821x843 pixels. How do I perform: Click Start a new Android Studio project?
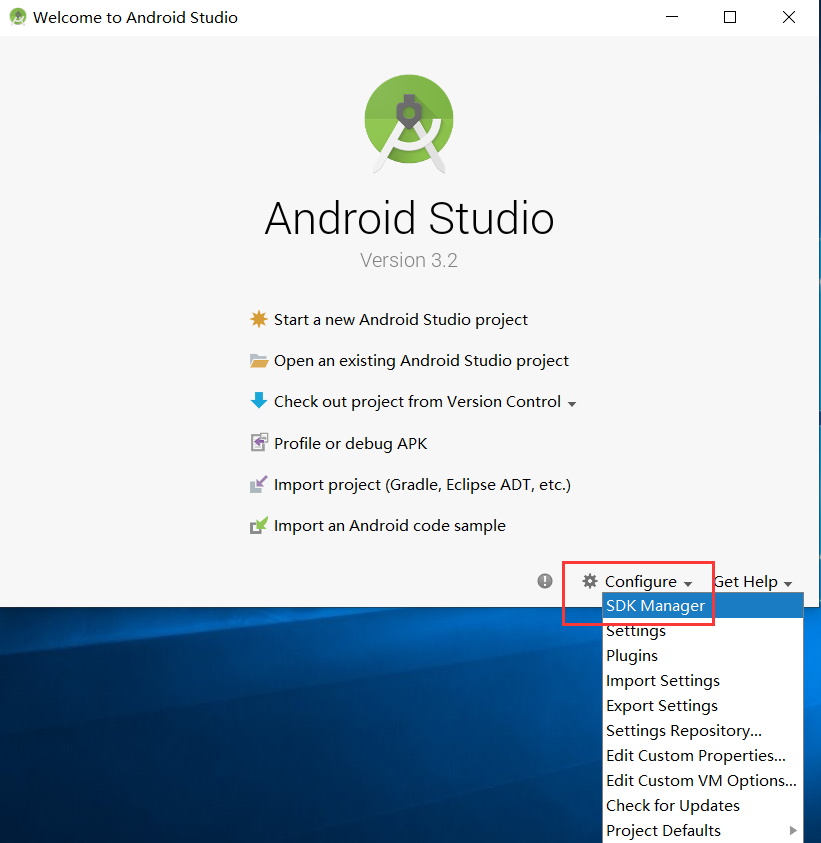(x=400, y=319)
